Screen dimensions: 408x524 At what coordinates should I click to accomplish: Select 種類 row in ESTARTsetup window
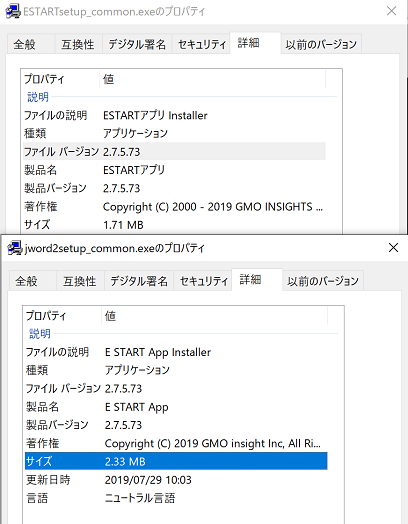pyautogui.click(x=174, y=133)
